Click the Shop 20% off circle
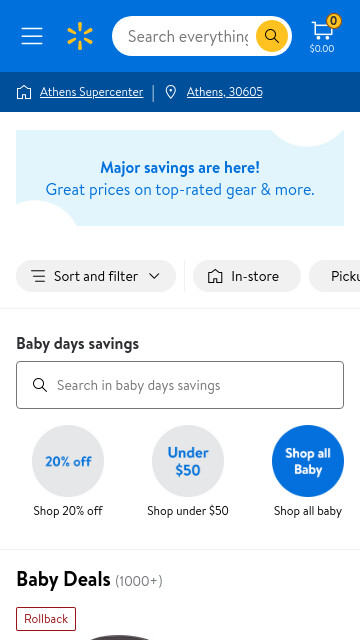This screenshot has height=640, width=360. [68, 461]
